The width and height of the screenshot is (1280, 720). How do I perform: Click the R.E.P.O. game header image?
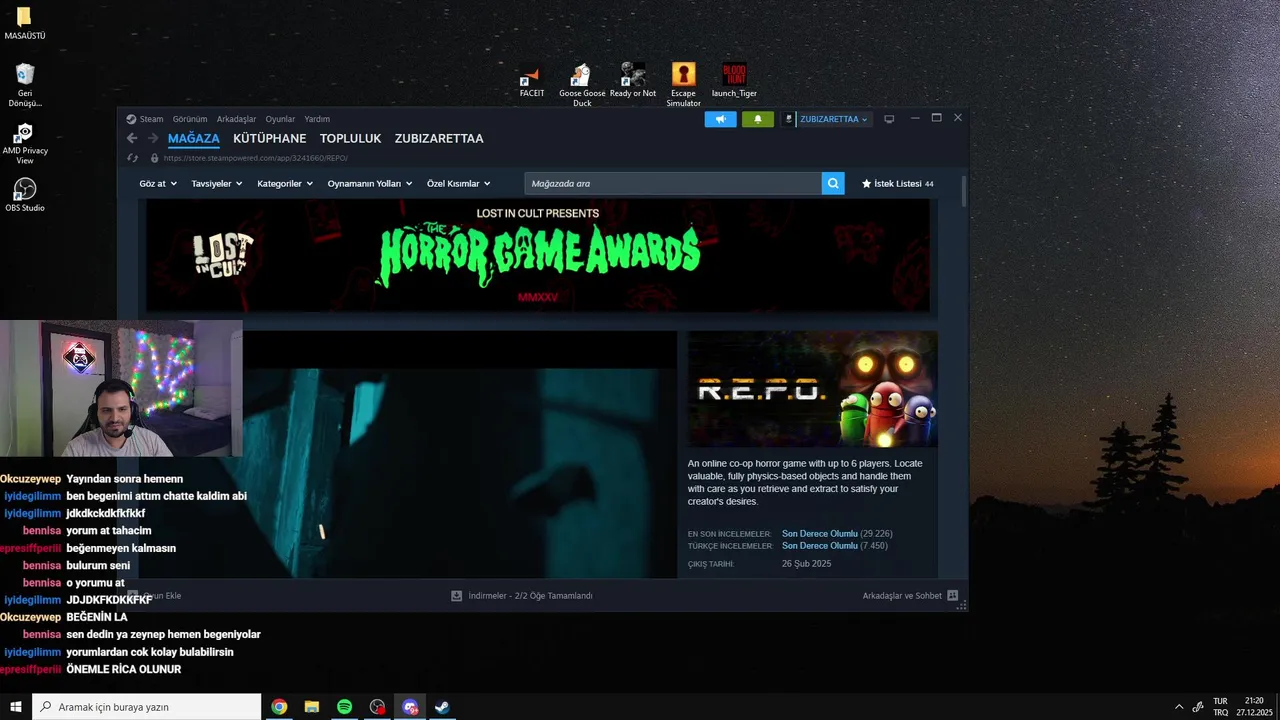pyautogui.click(x=813, y=389)
